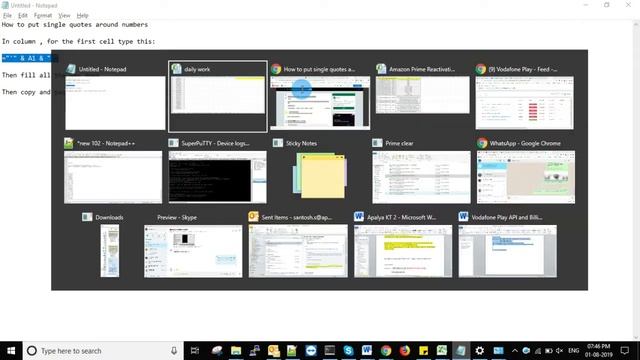Show hidden system tray icons

515,351
